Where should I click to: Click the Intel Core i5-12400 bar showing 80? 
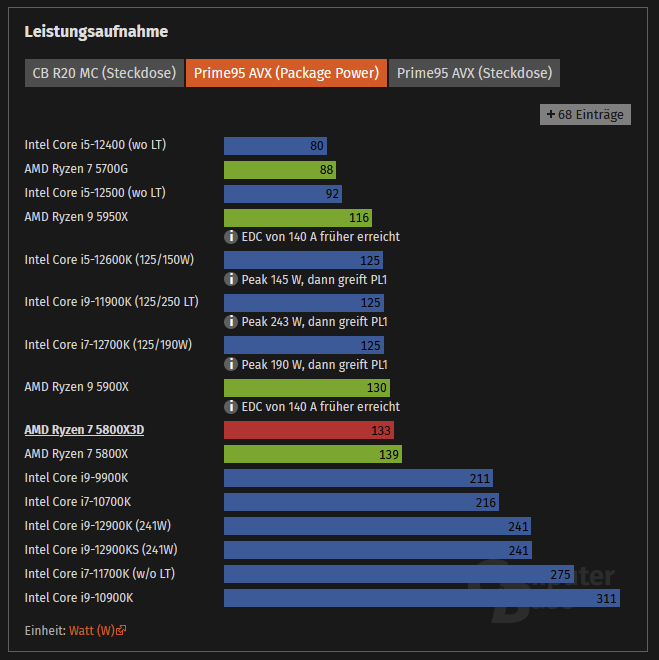[x=275, y=146]
